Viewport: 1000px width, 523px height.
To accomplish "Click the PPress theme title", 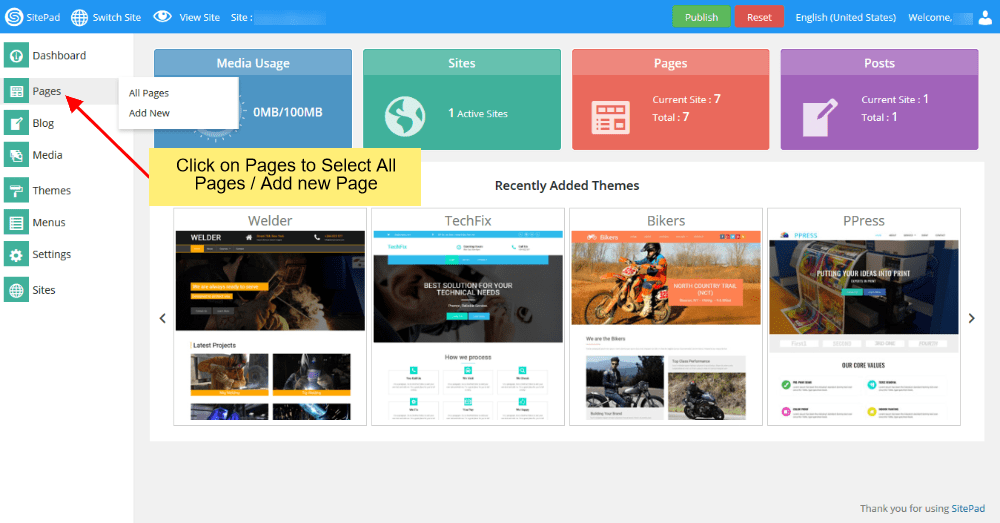I will (x=864, y=221).
